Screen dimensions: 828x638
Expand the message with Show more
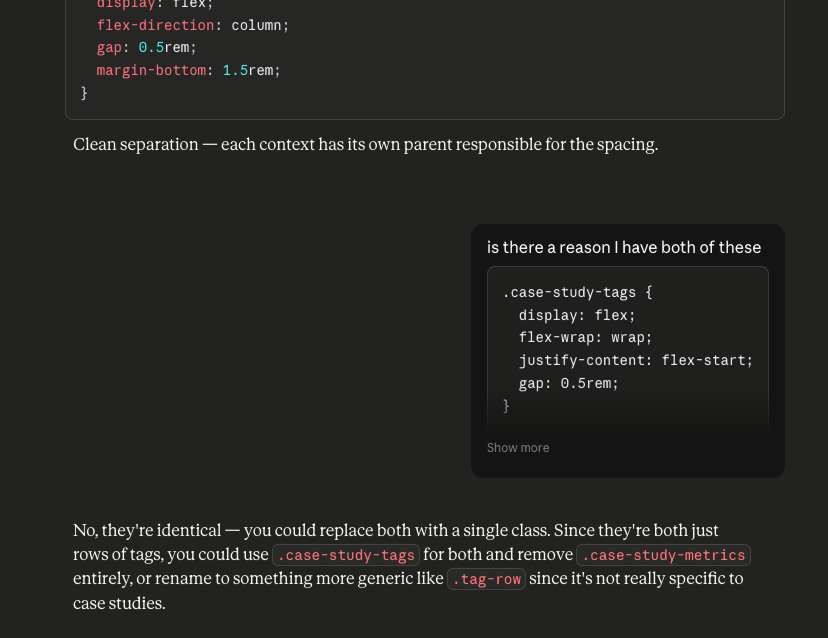coord(518,448)
